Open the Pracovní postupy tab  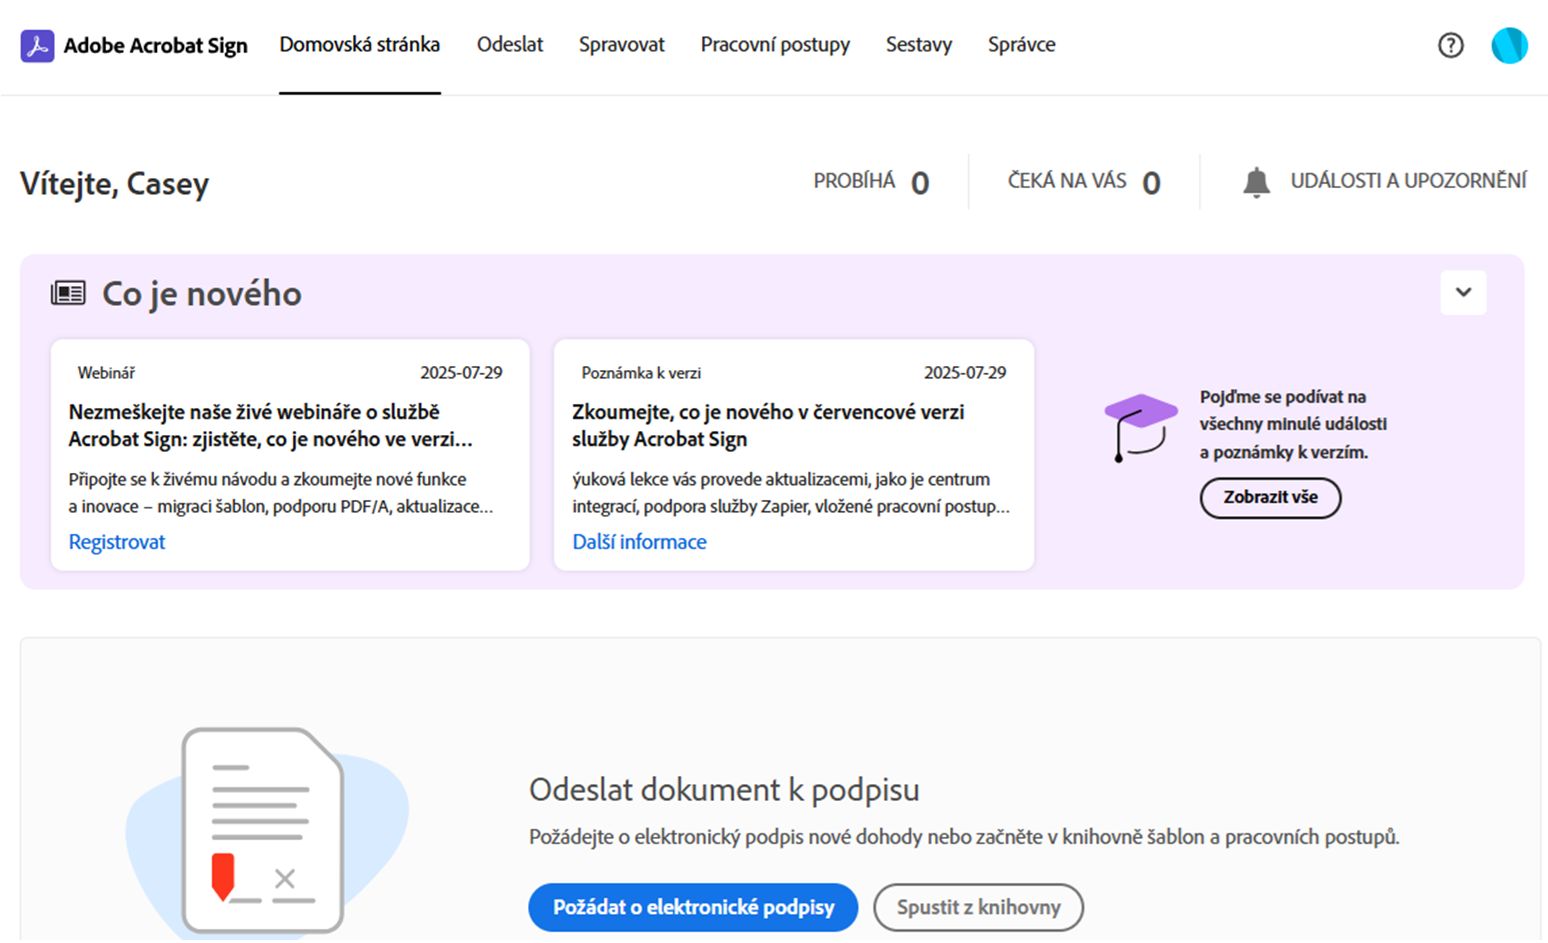coord(775,45)
